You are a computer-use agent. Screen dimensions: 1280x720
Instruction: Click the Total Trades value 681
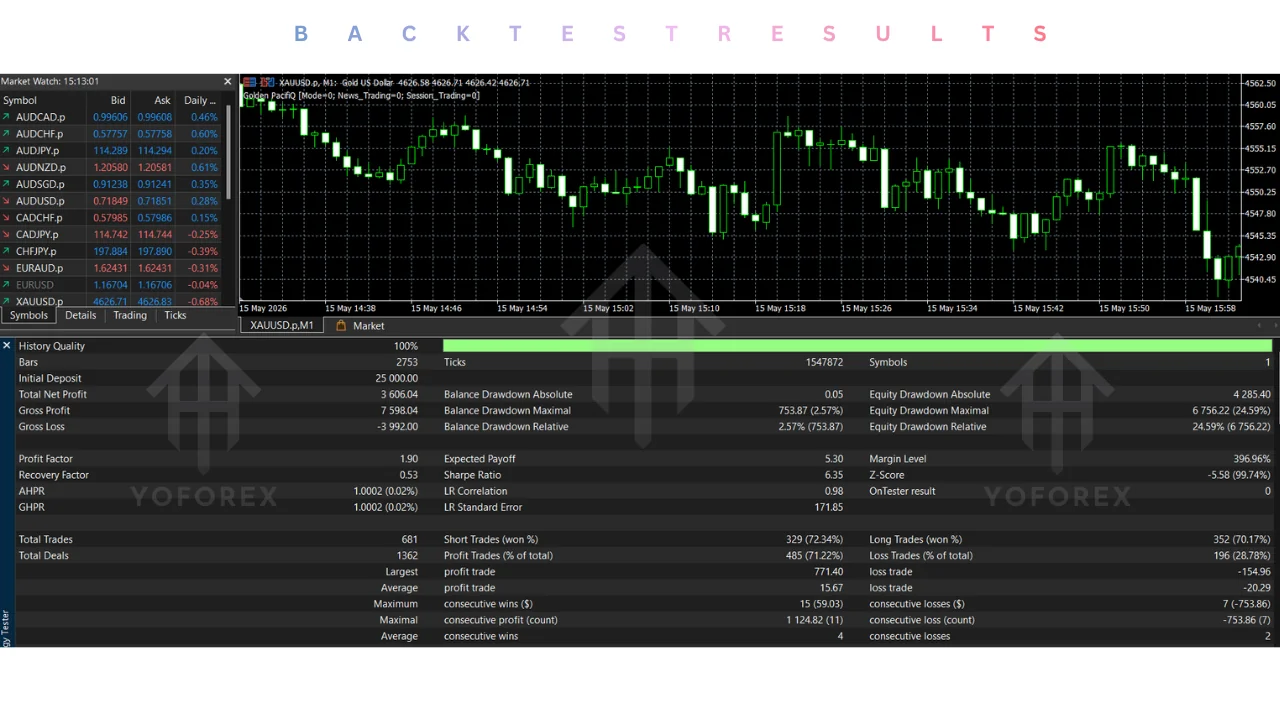(x=409, y=539)
